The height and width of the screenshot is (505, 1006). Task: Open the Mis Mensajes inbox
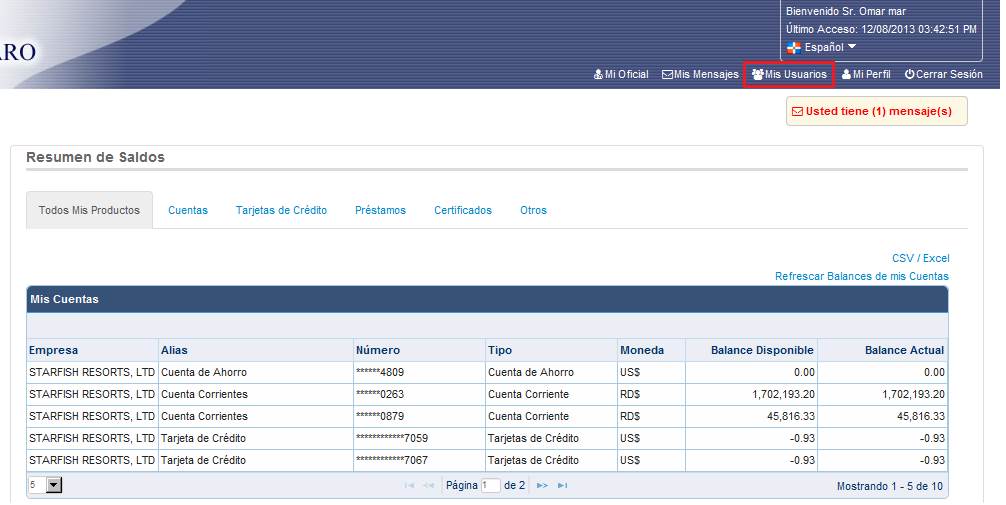coord(700,74)
